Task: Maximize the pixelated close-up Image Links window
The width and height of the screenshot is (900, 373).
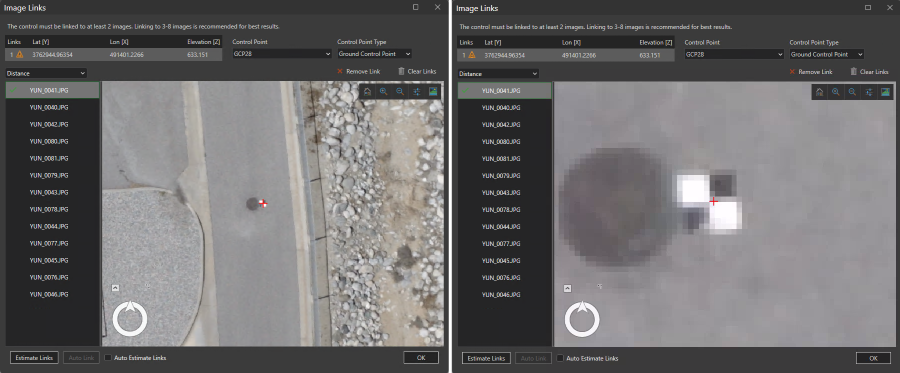Action: tap(868, 7)
